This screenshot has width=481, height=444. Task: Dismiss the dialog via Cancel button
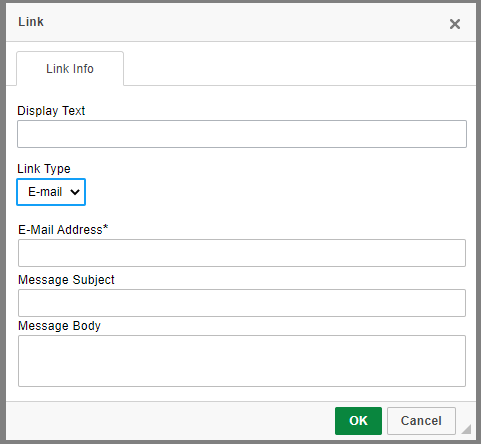point(421,421)
